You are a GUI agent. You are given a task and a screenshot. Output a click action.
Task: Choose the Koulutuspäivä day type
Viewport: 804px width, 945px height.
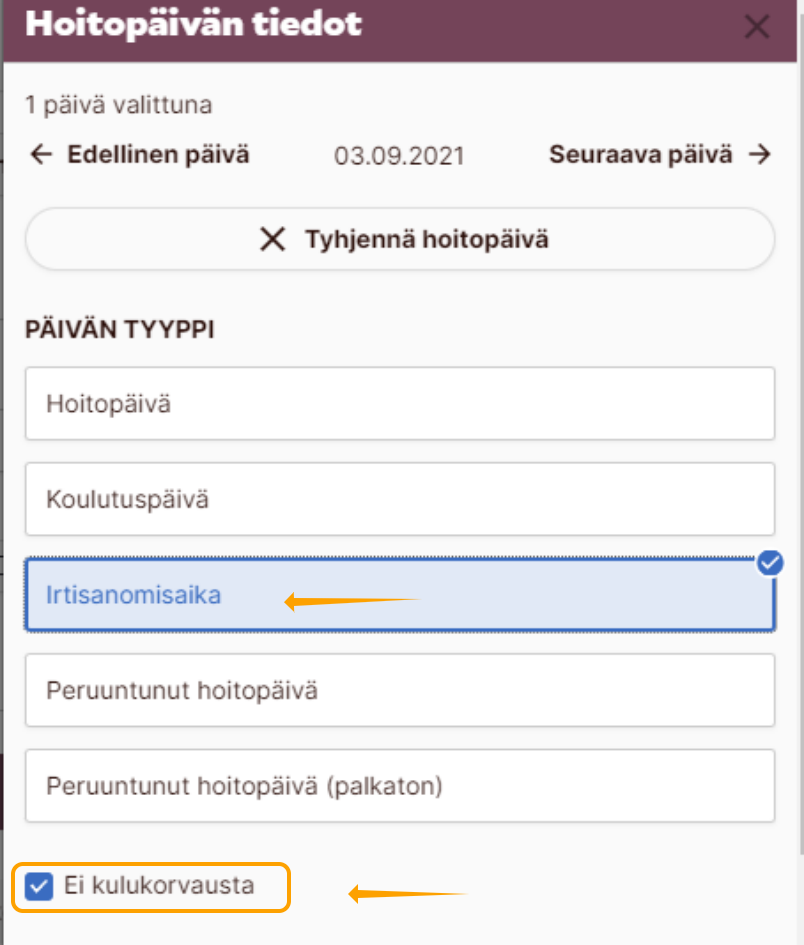click(x=400, y=499)
